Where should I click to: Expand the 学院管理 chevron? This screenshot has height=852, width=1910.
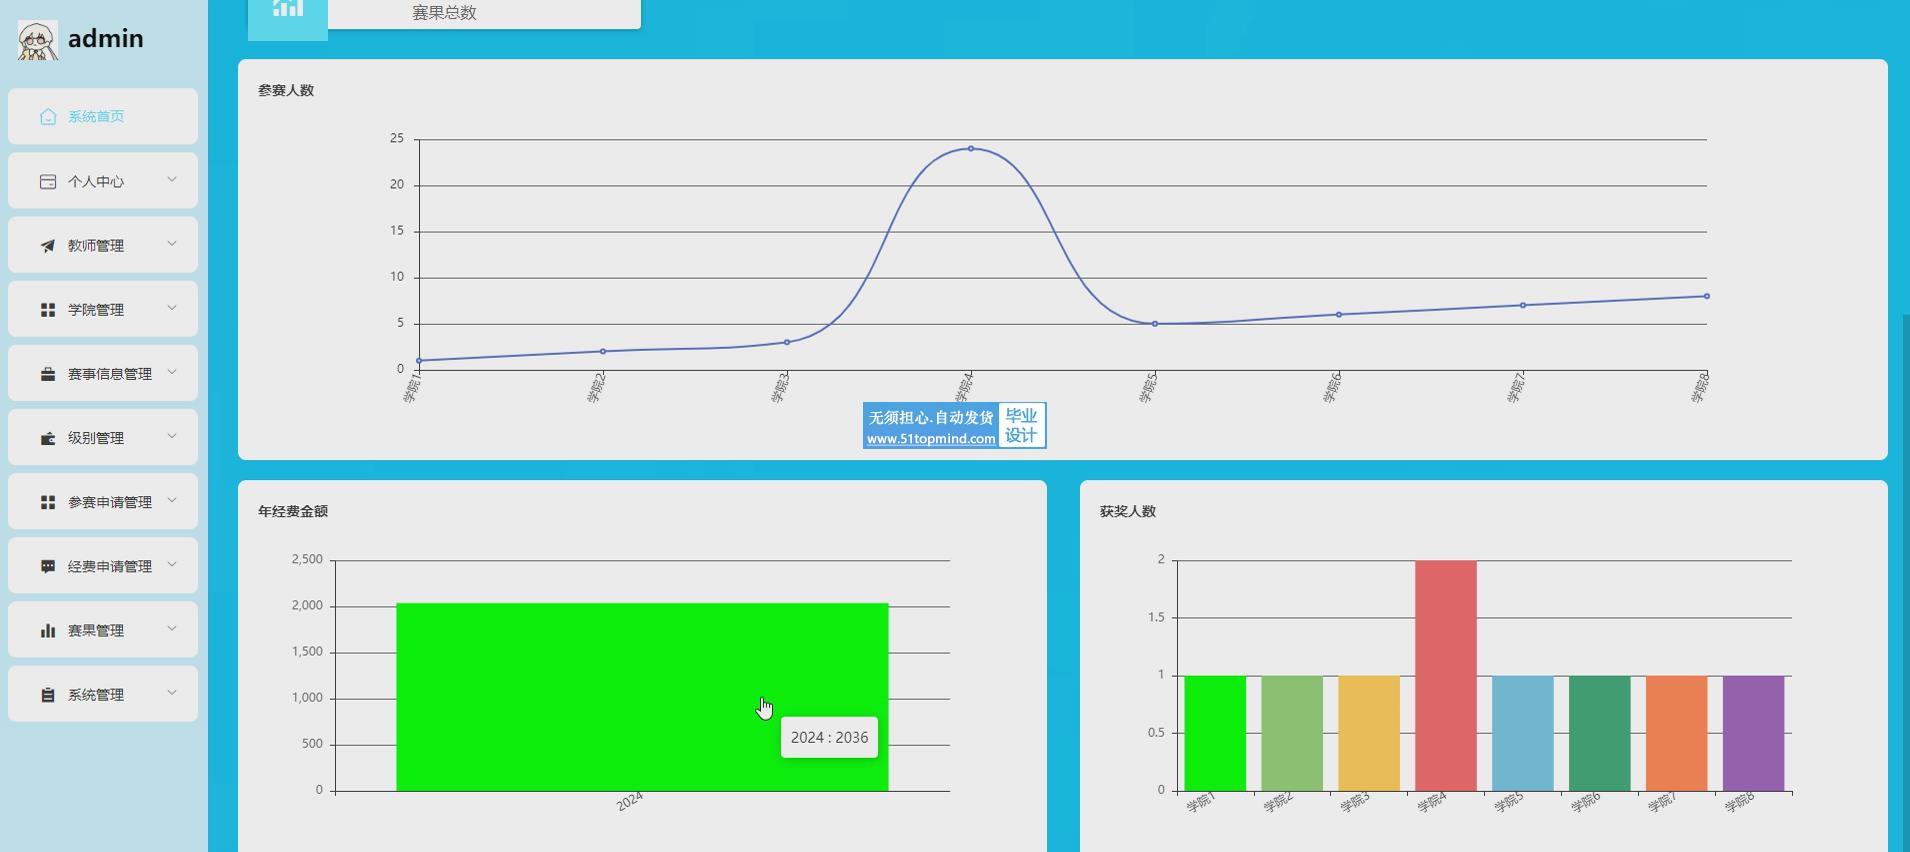tap(172, 308)
